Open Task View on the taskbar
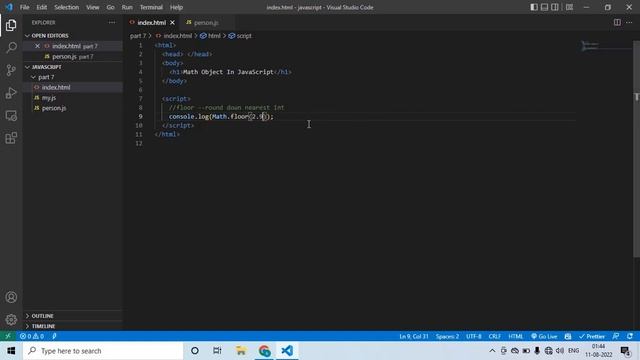Viewport: 640px width, 360px height. point(217,351)
